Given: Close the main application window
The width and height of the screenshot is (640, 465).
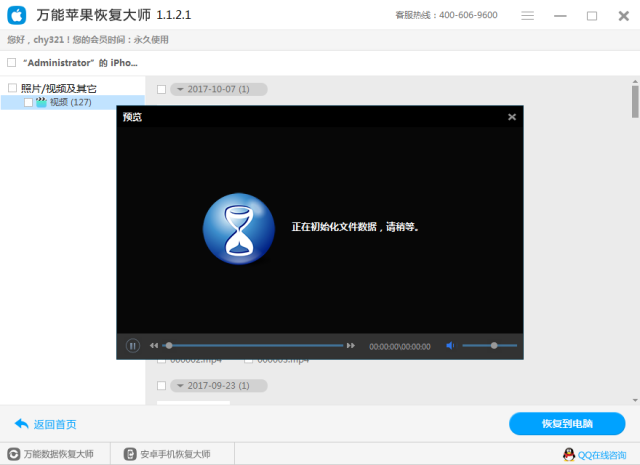Looking at the screenshot, I should (x=624, y=16).
